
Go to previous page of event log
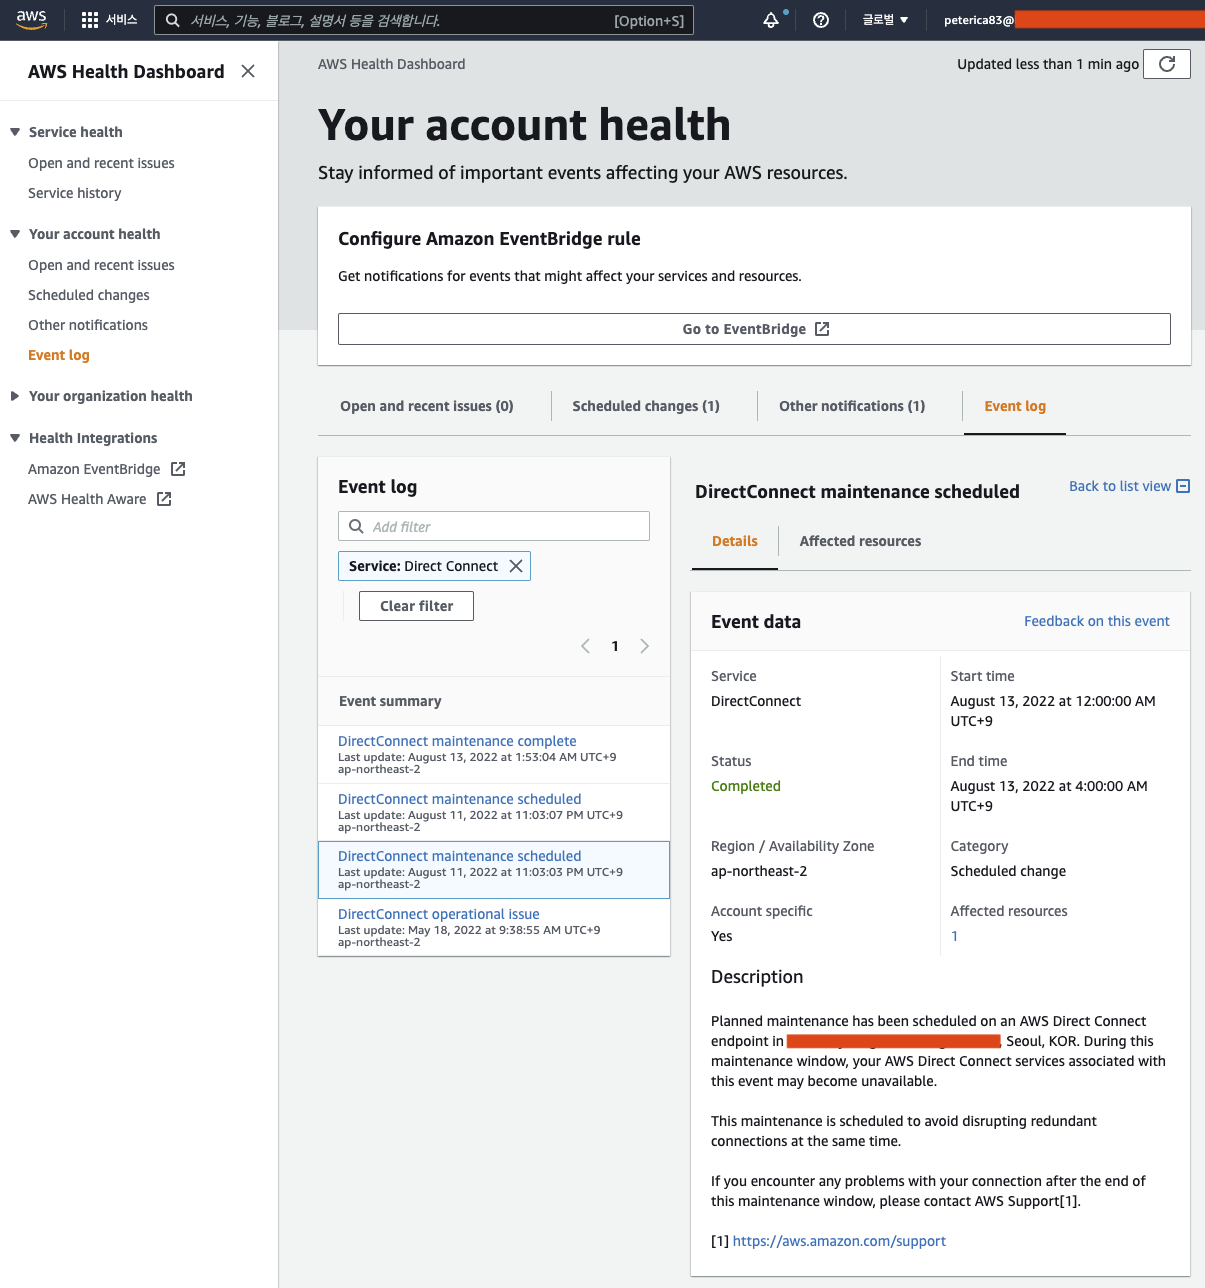[585, 646]
